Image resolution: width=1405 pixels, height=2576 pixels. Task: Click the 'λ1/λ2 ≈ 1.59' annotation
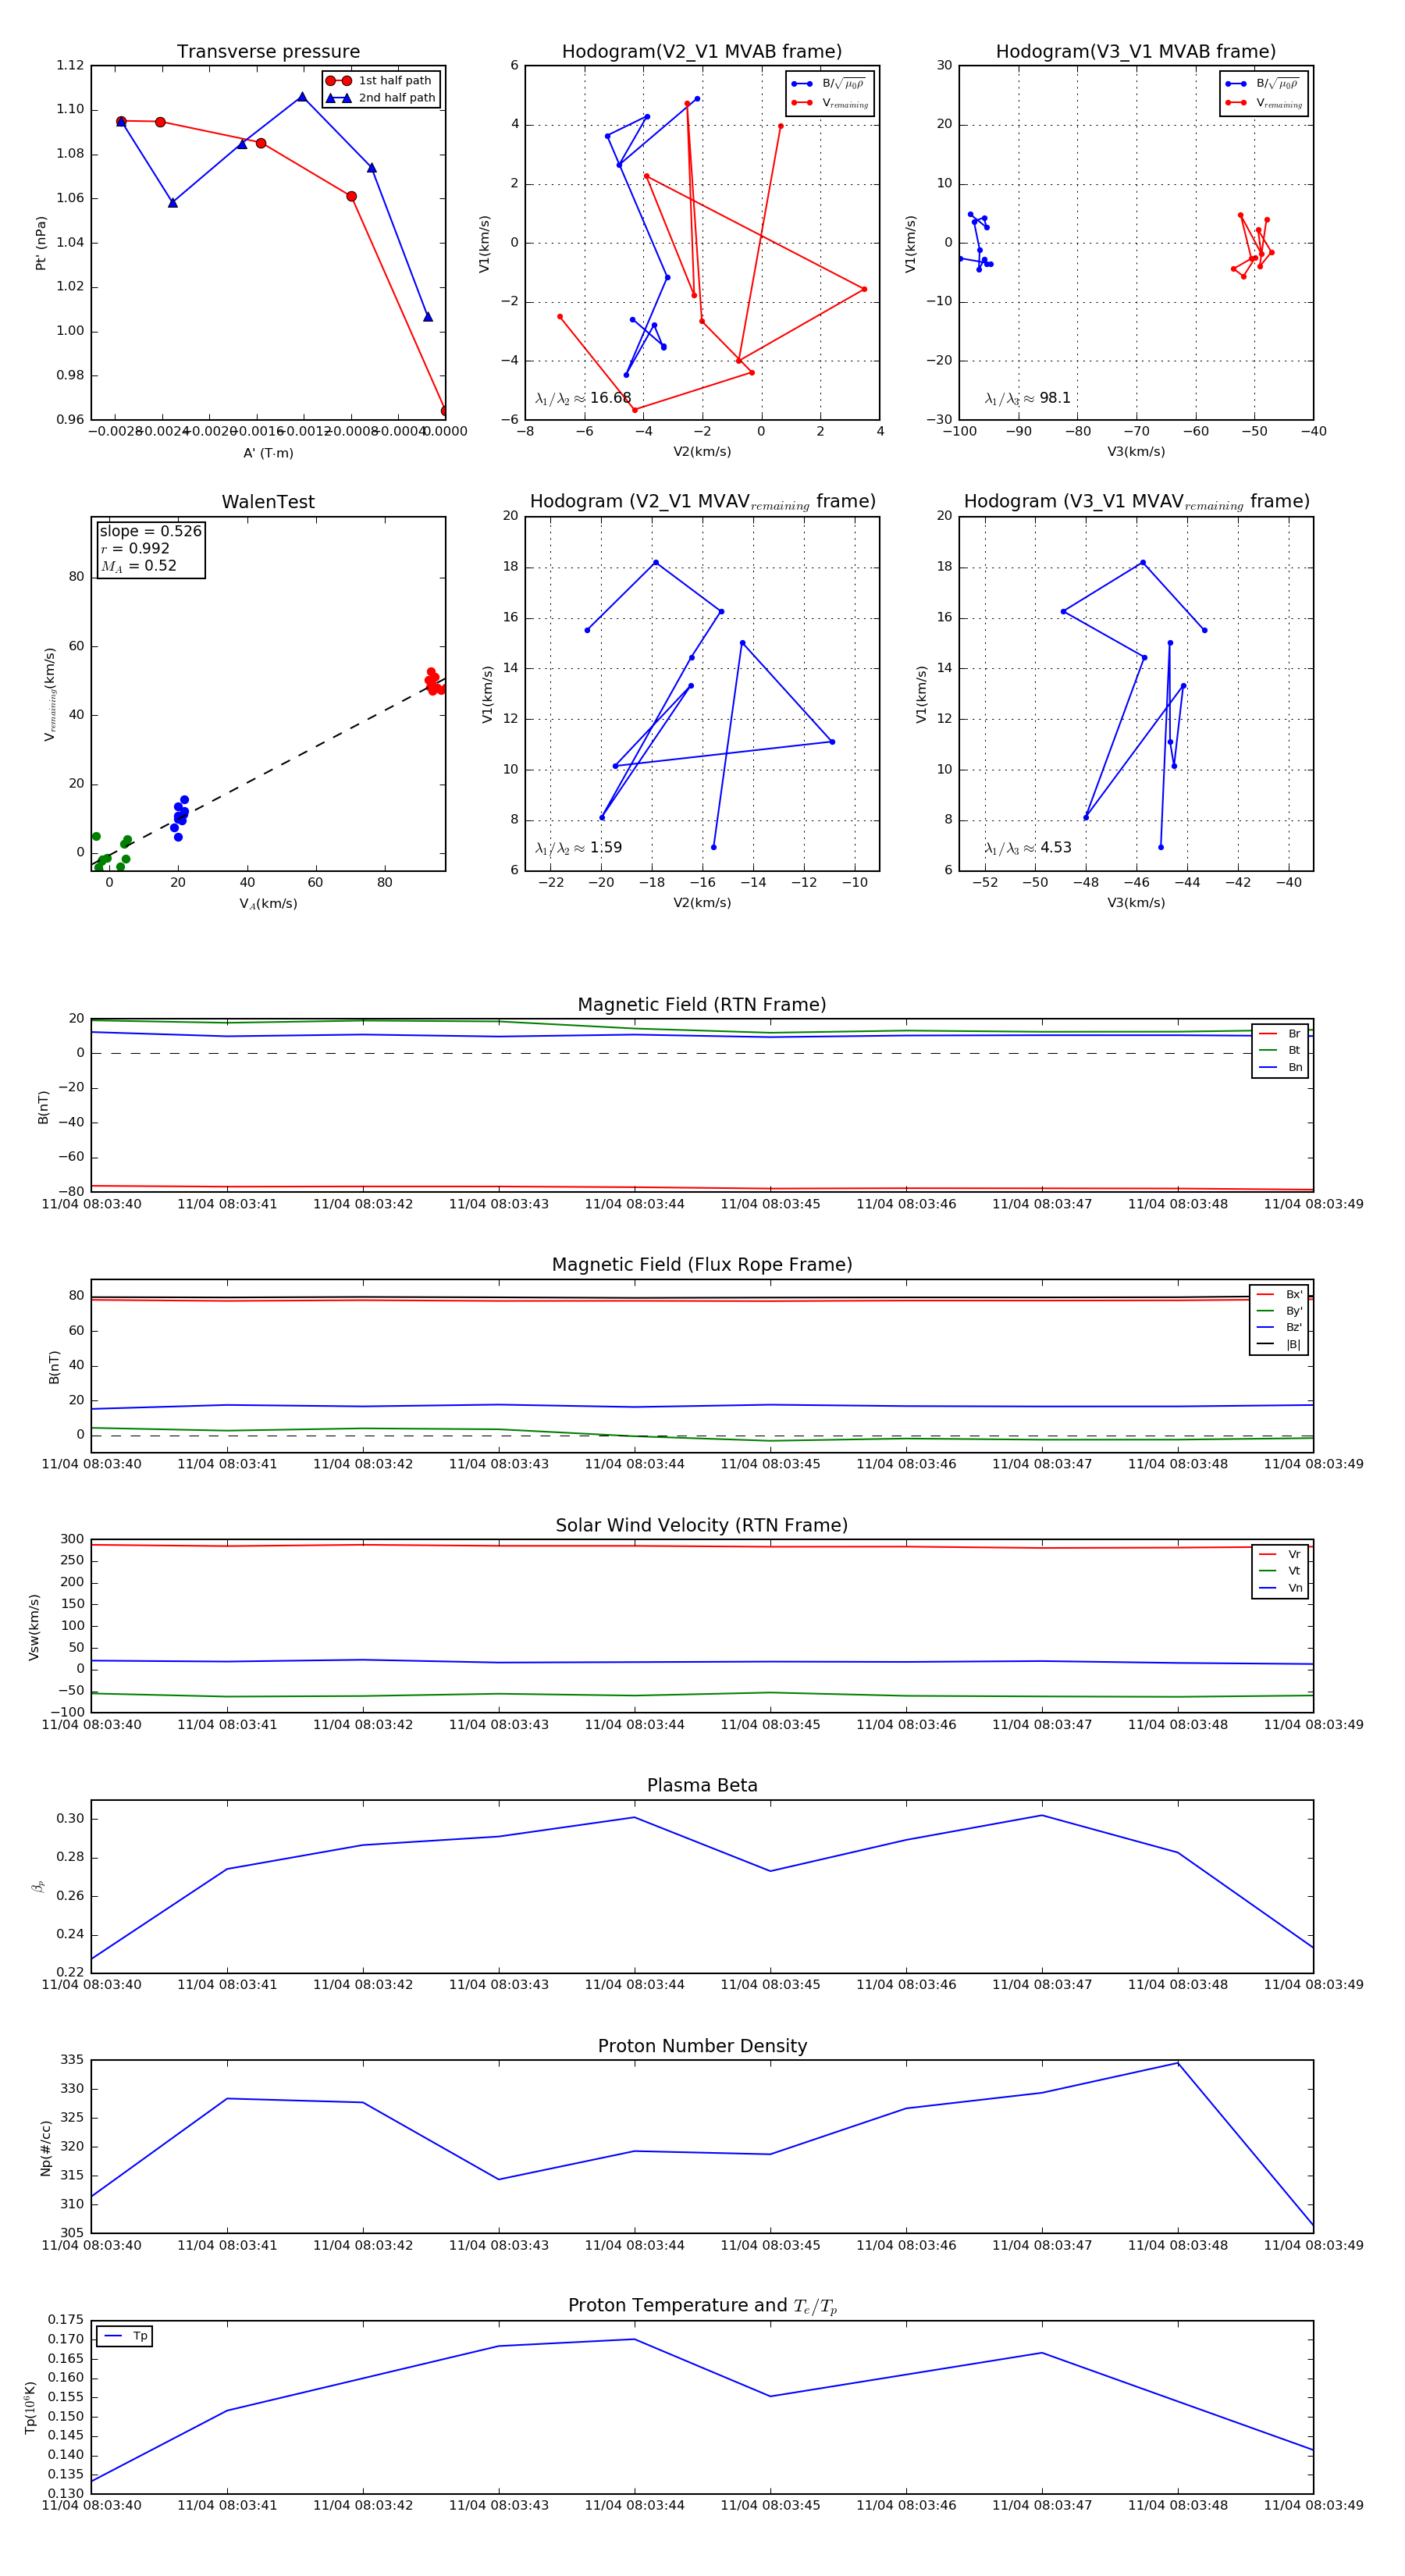578,848
